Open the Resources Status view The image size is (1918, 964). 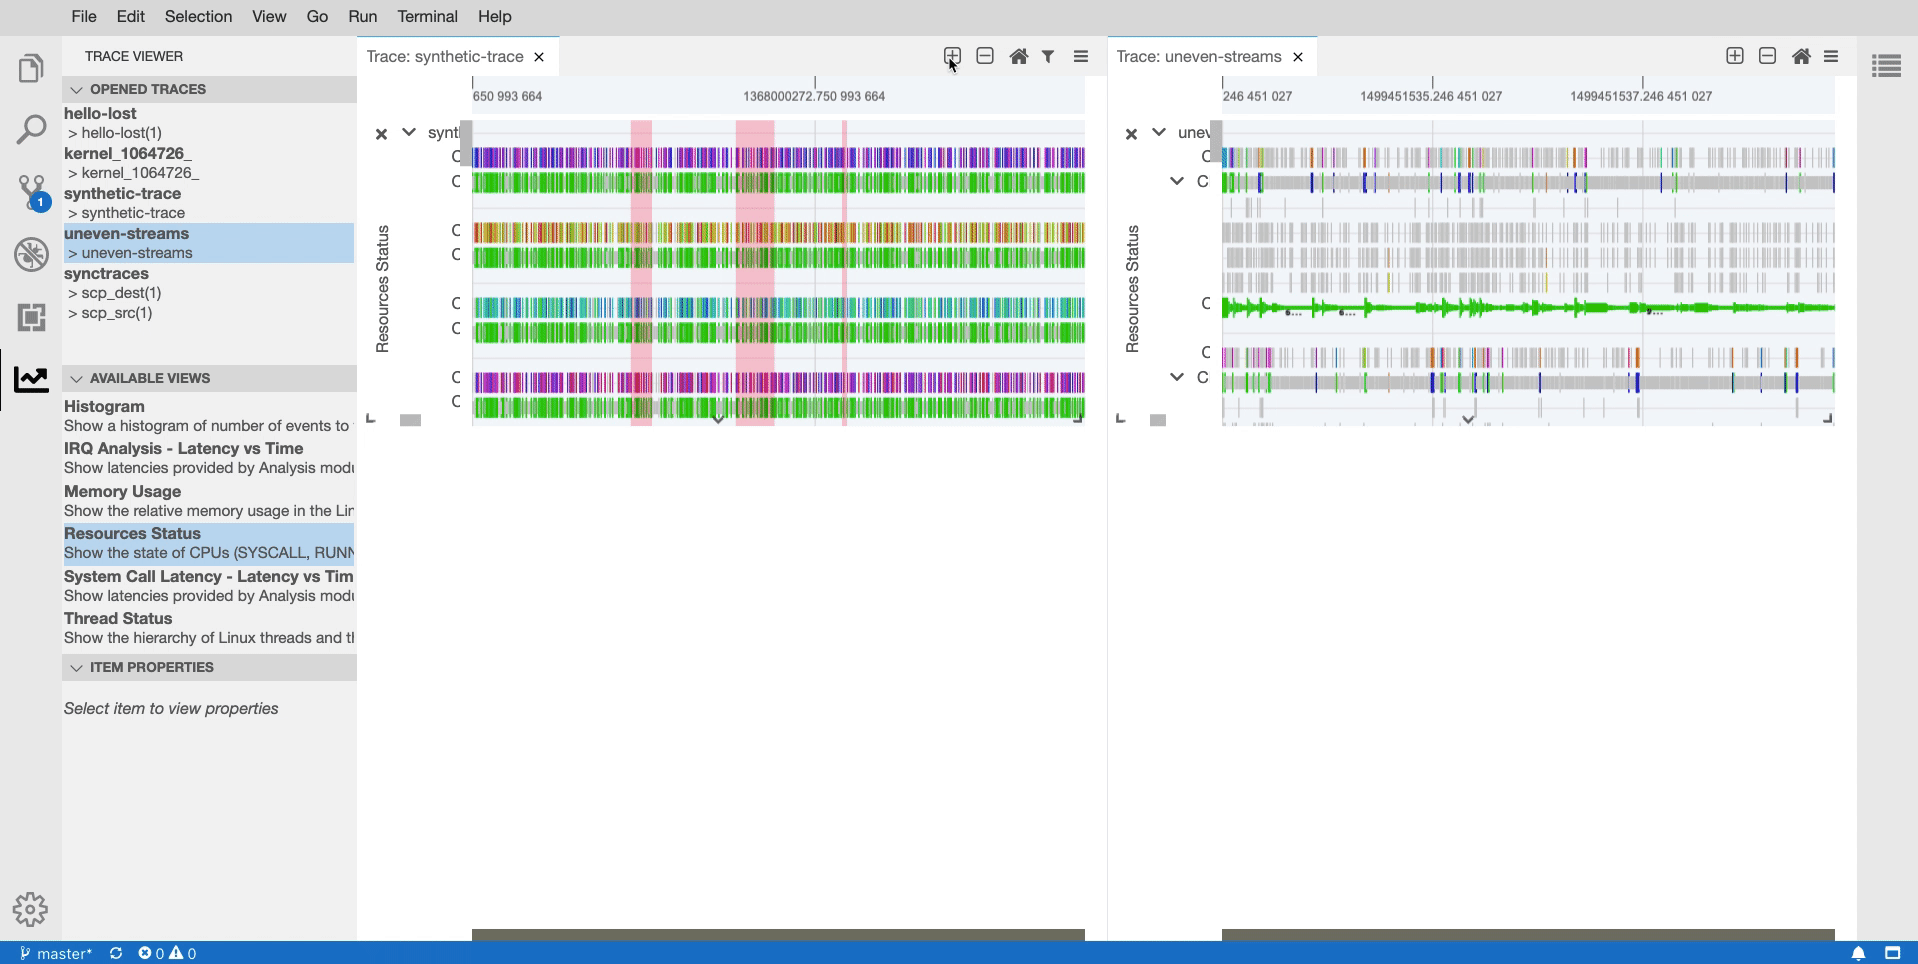pos(209,543)
